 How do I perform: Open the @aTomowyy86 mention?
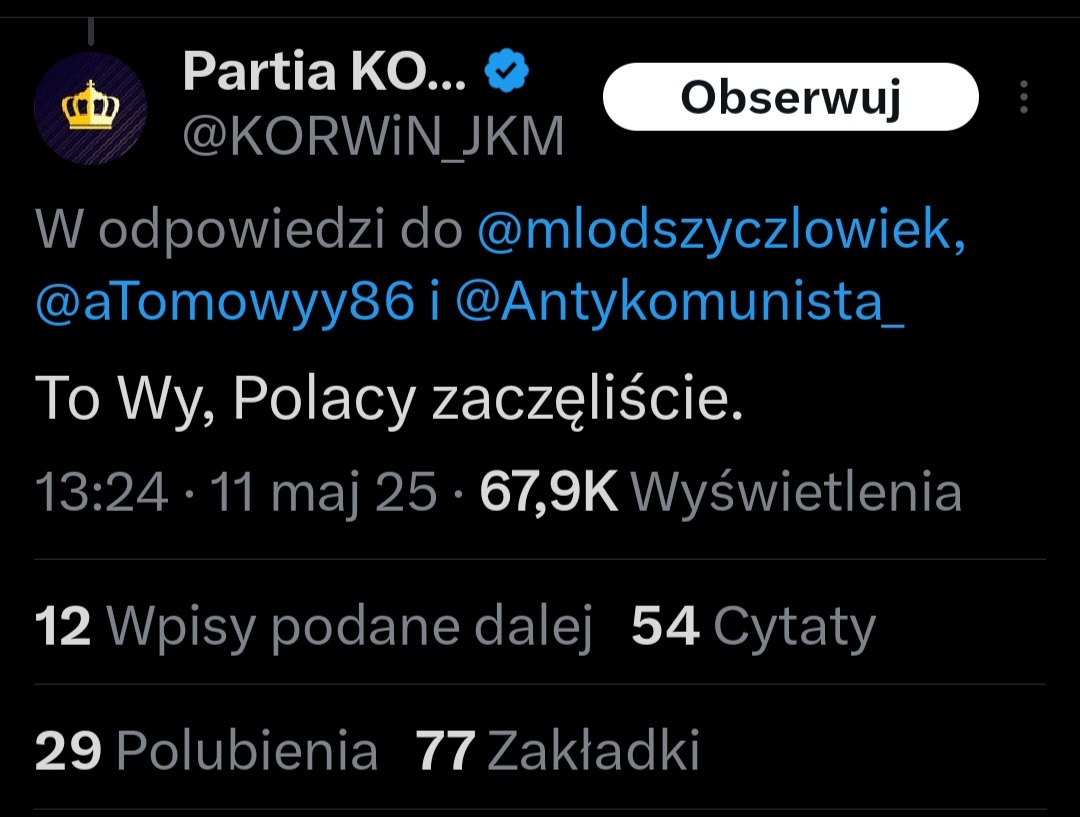(225, 301)
